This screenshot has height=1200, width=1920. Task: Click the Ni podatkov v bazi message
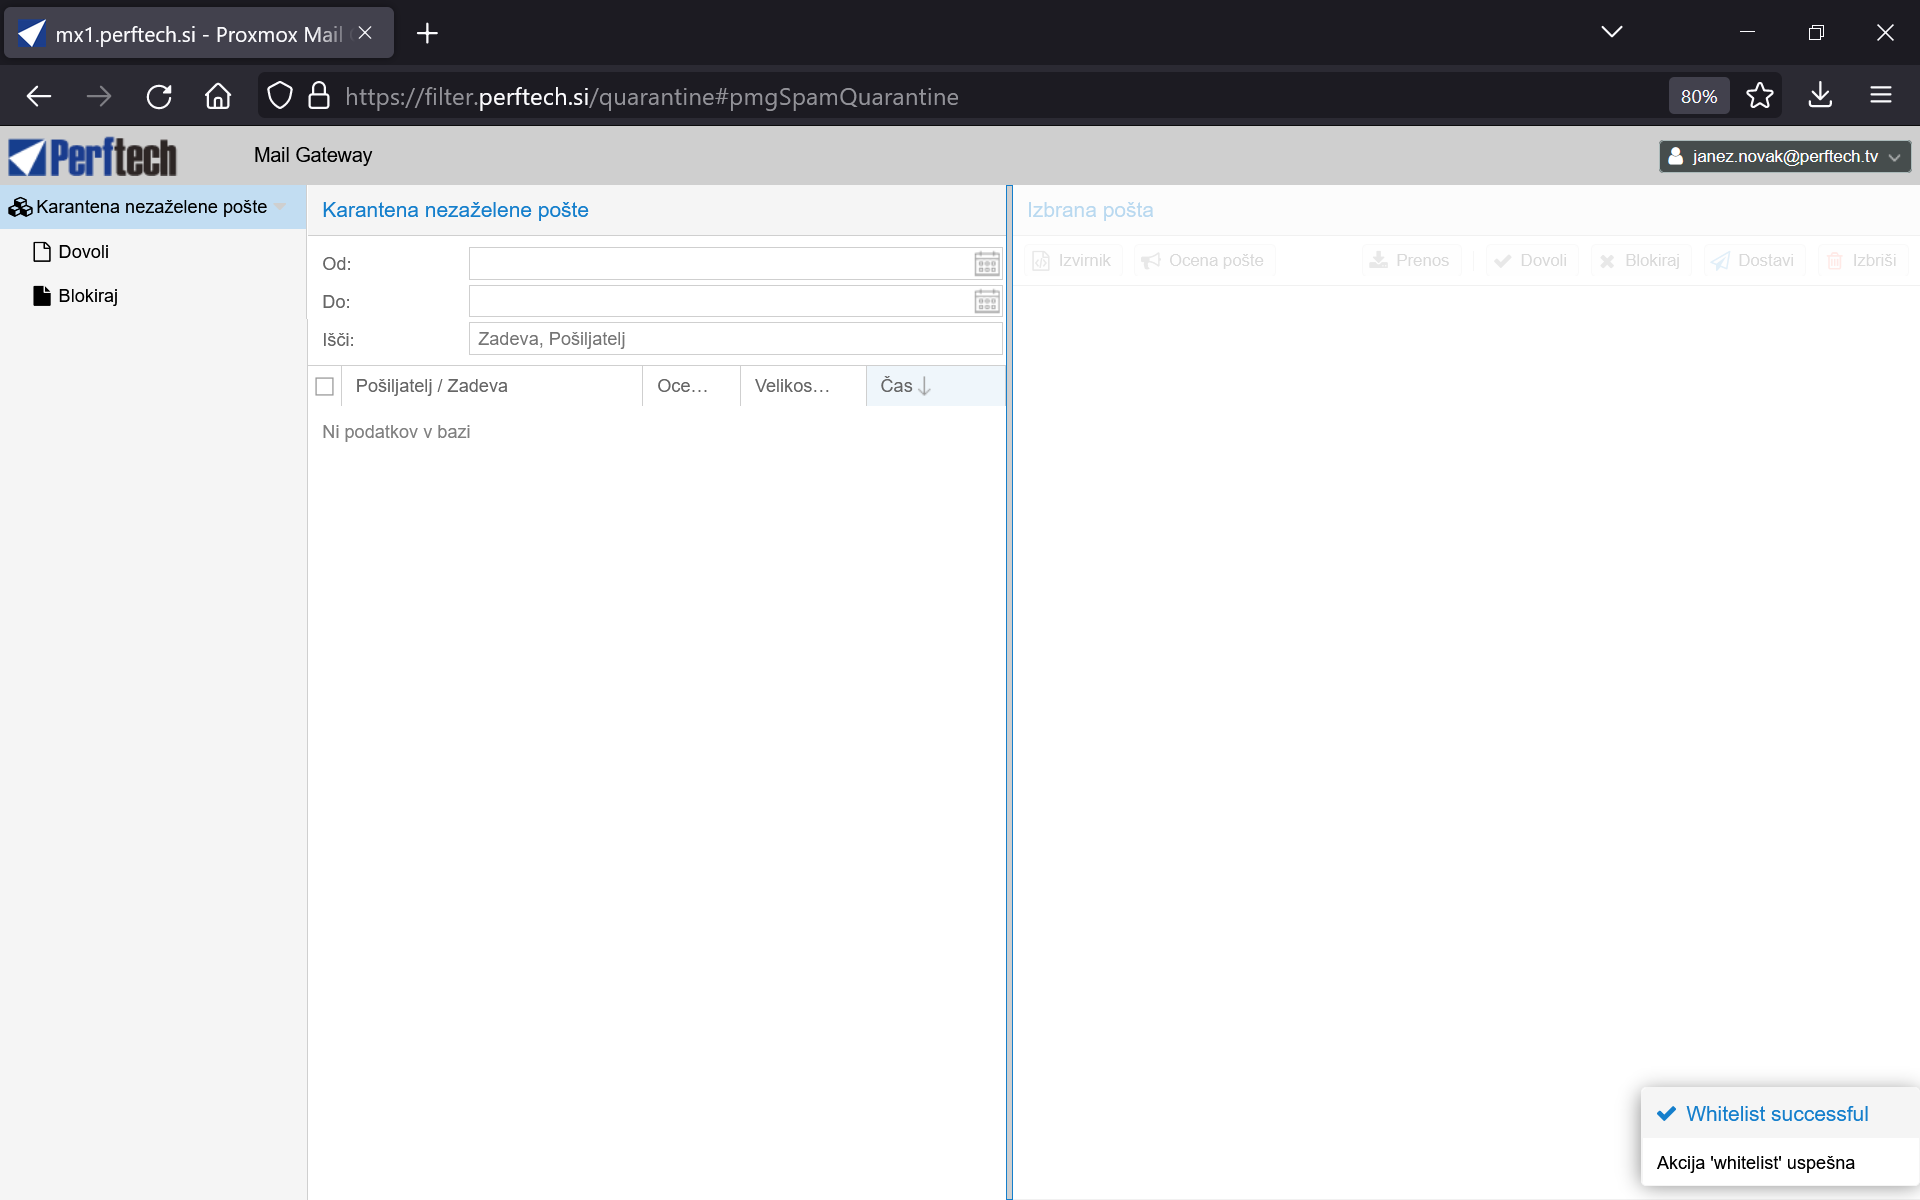(x=396, y=432)
